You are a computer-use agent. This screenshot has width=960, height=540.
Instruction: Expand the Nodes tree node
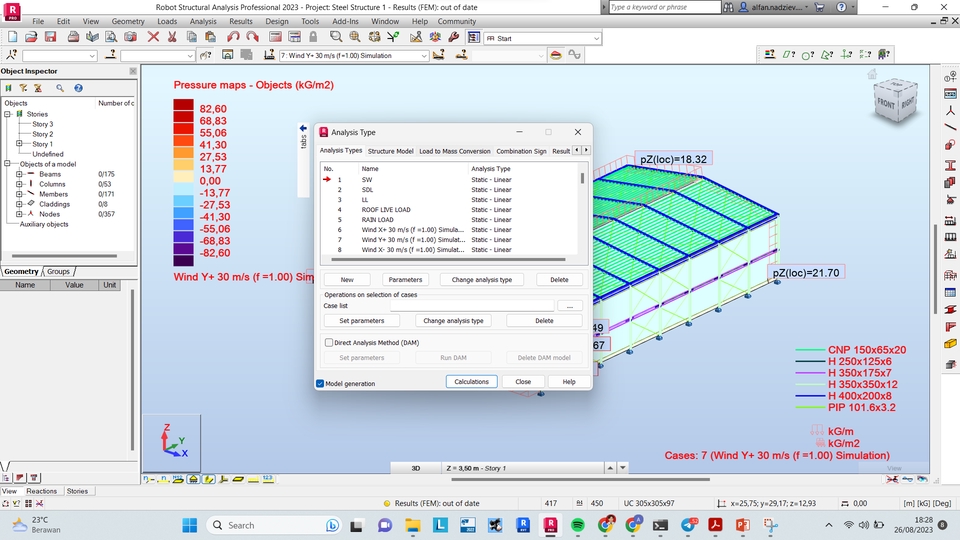coord(19,214)
